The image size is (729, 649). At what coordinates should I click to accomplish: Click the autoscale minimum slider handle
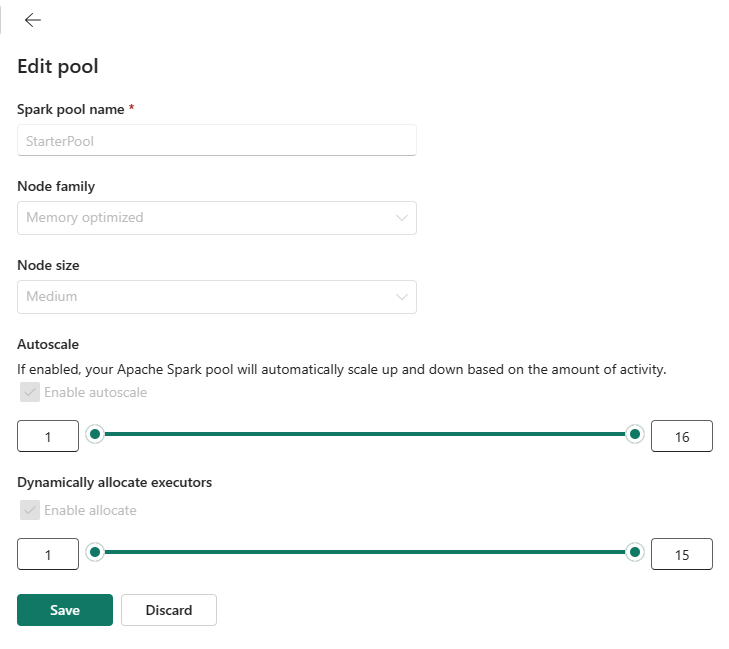[x=95, y=434]
